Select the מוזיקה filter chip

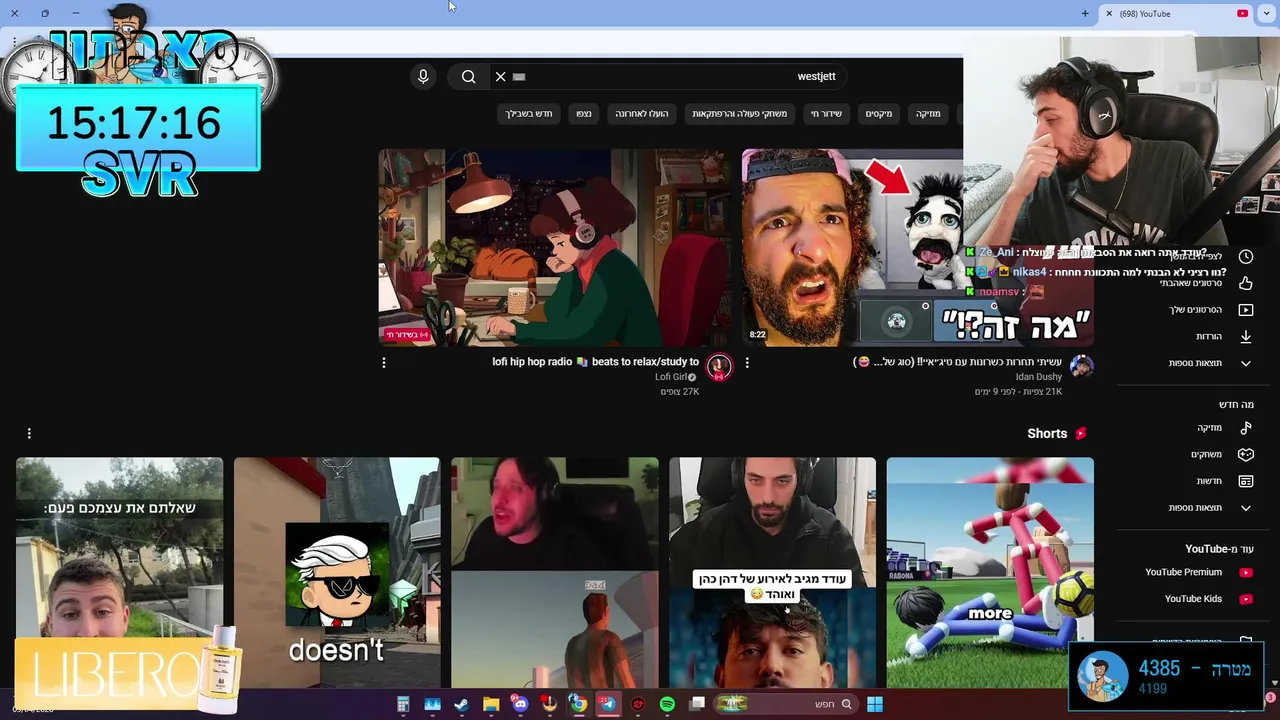(x=928, y=114)
